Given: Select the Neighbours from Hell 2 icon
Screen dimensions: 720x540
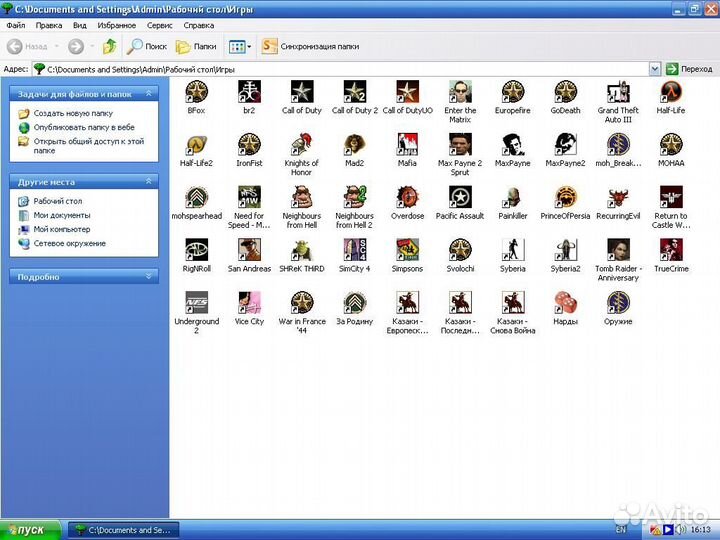Looking at the screenshot, I should point(354,197).
